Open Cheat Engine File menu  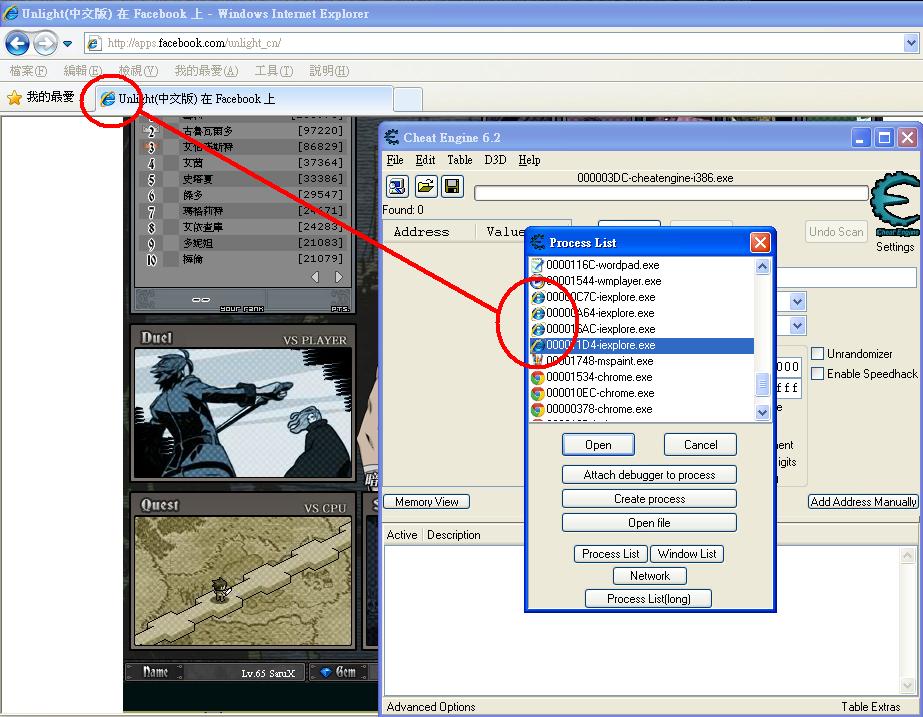(x=395, y=160)
